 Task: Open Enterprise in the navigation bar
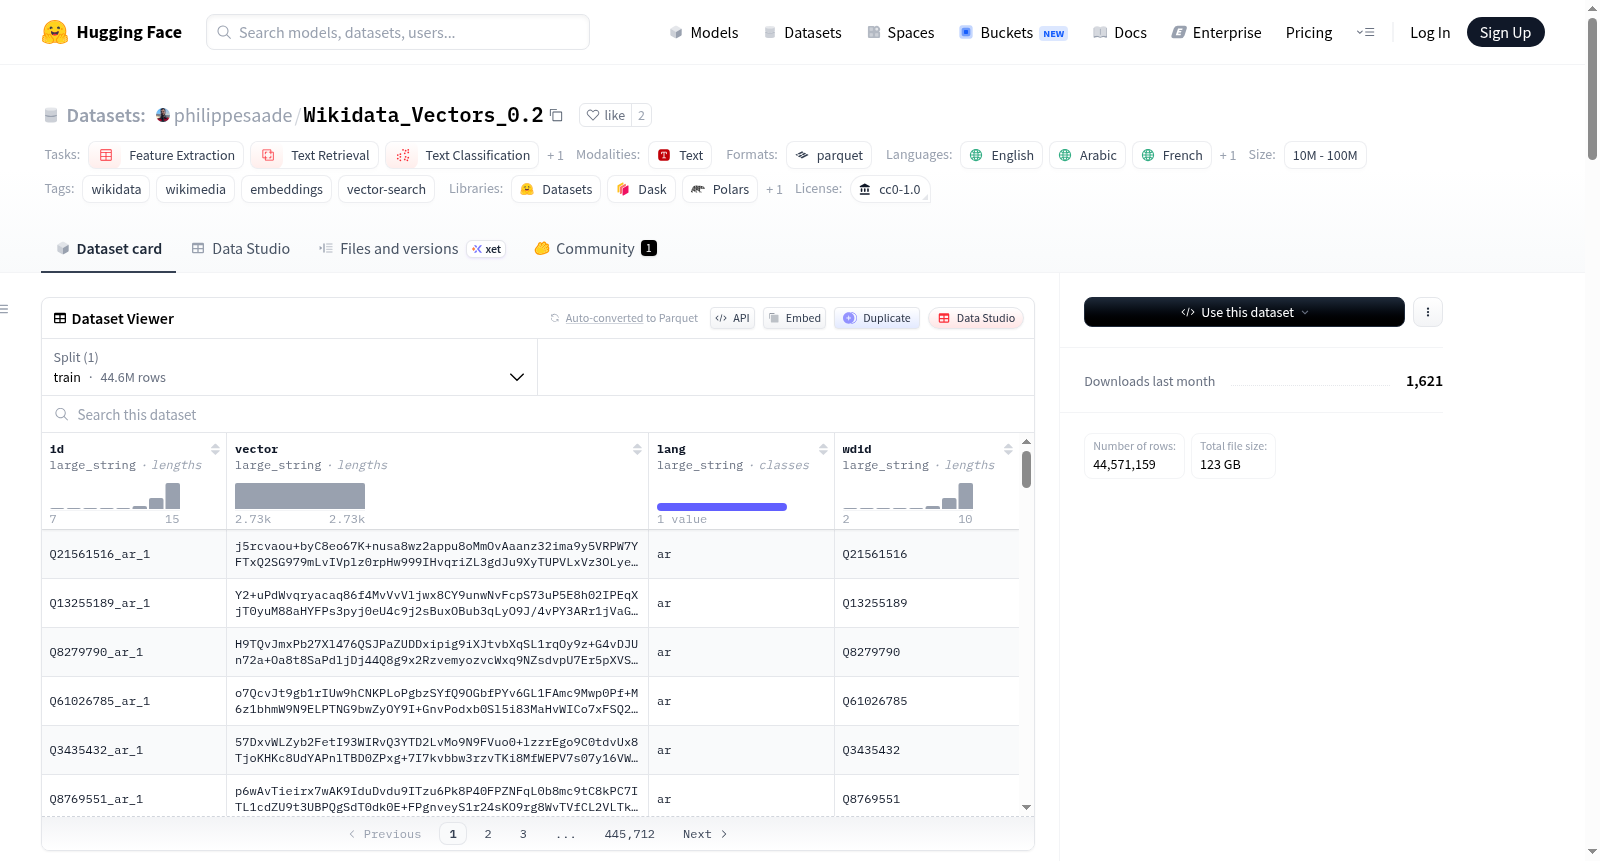1217,32
